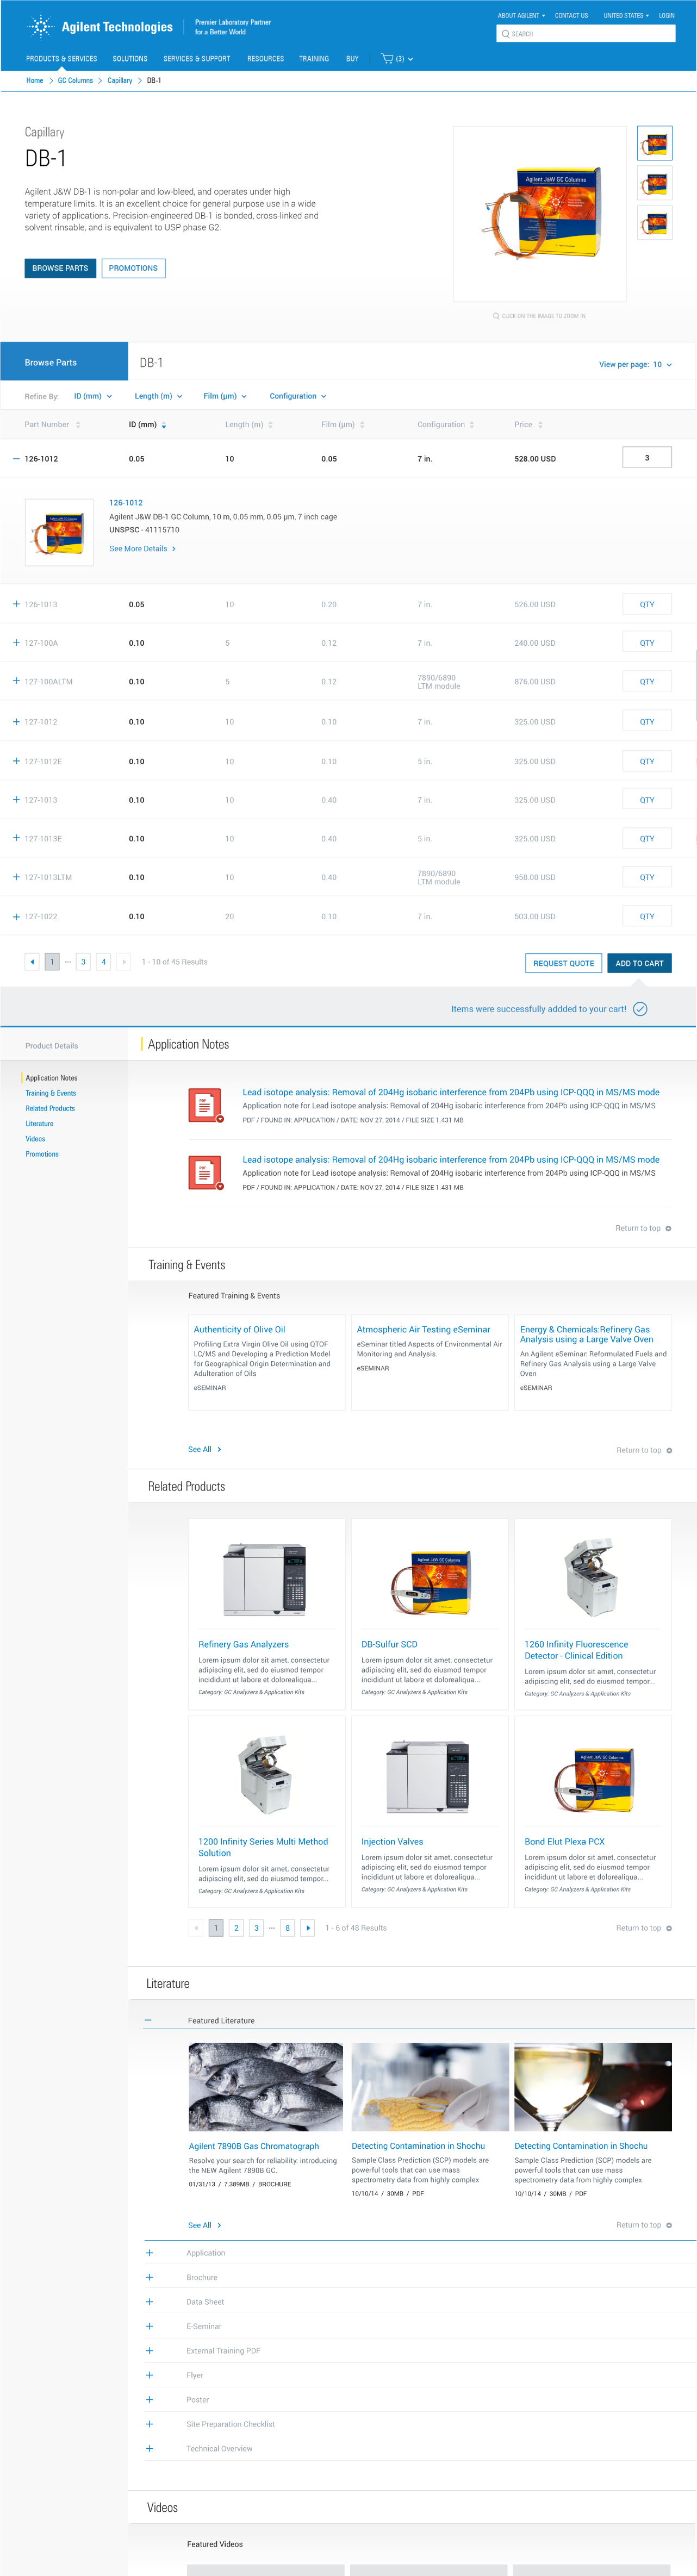Sort by Film column arrows
The image size is (697, 2576).
tap(362, 425)
